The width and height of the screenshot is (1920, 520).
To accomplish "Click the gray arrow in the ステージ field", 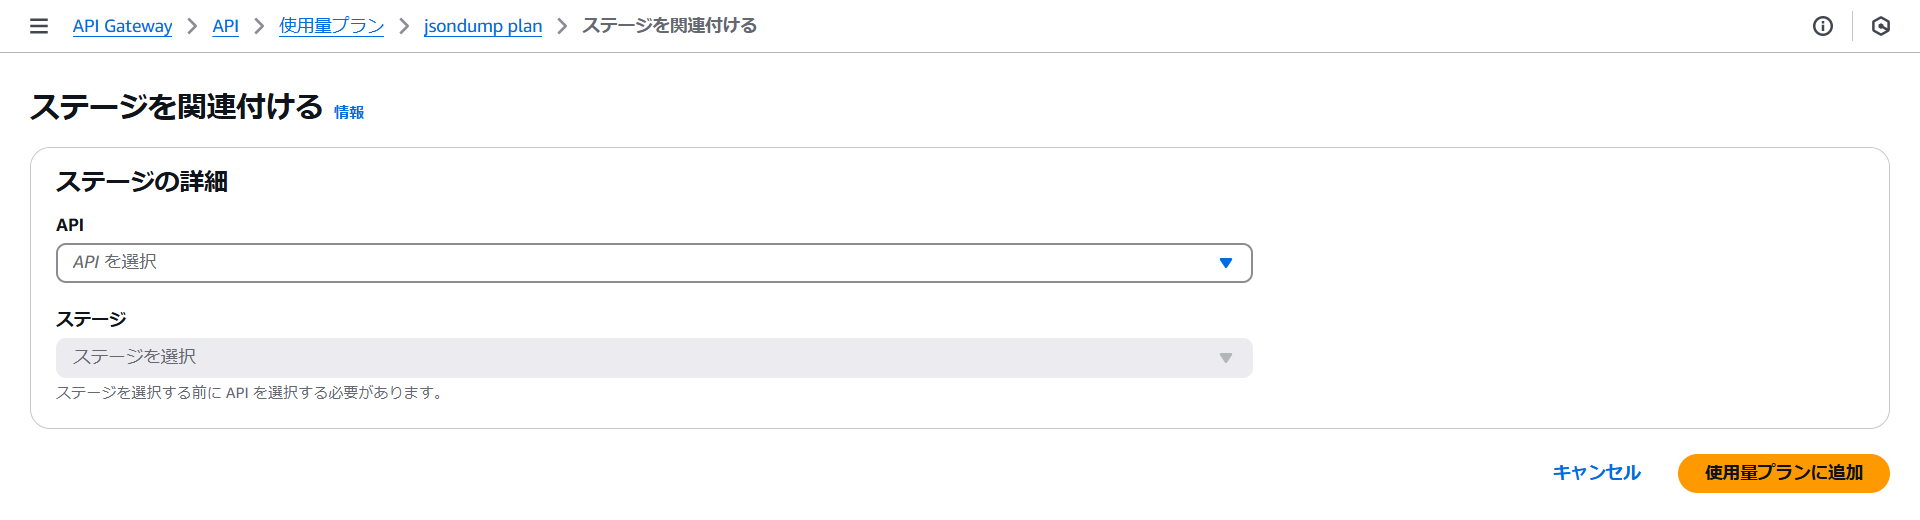I will tap(1225, 358).
